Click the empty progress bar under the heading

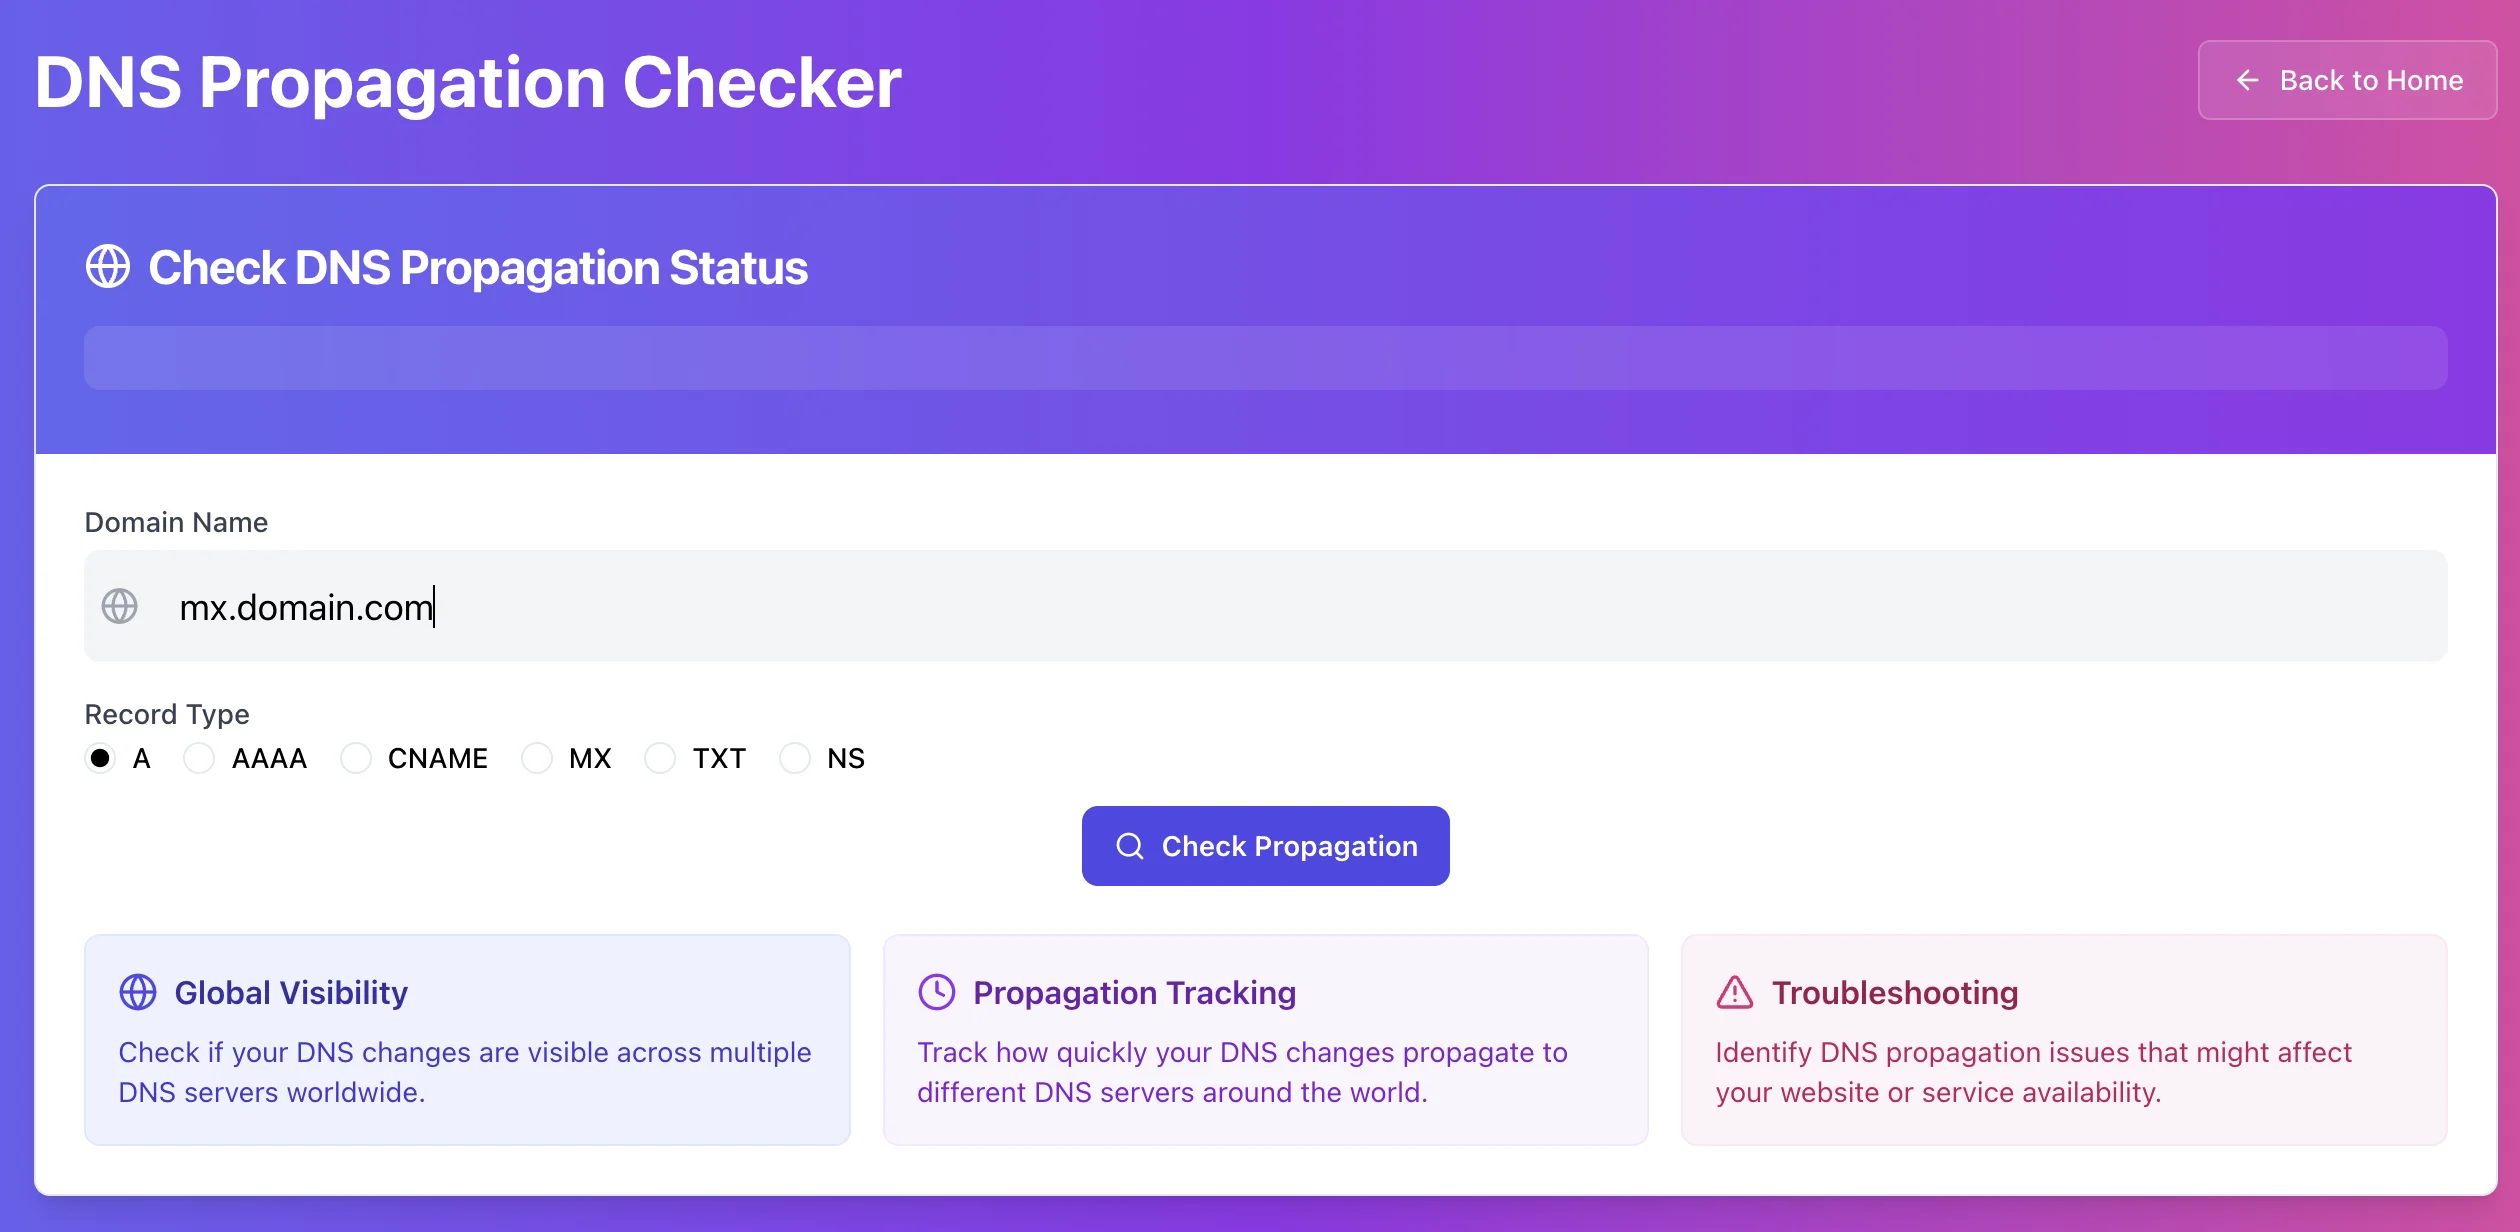tap(1265, 358)
